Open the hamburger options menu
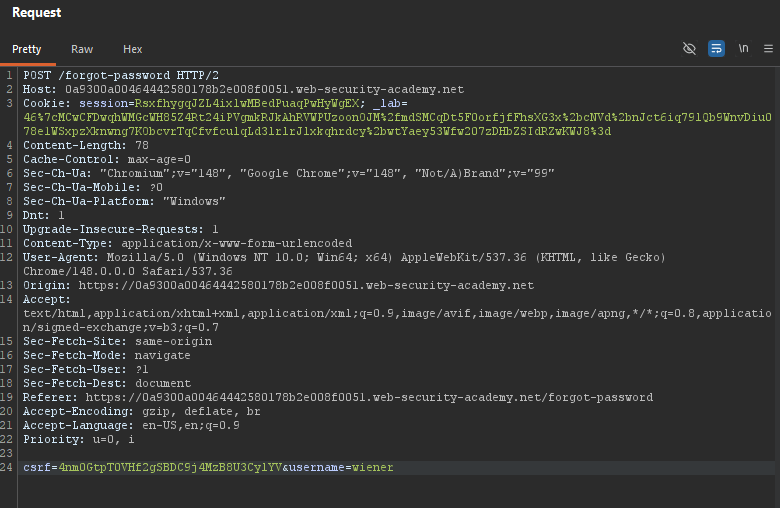 [768, 49]
